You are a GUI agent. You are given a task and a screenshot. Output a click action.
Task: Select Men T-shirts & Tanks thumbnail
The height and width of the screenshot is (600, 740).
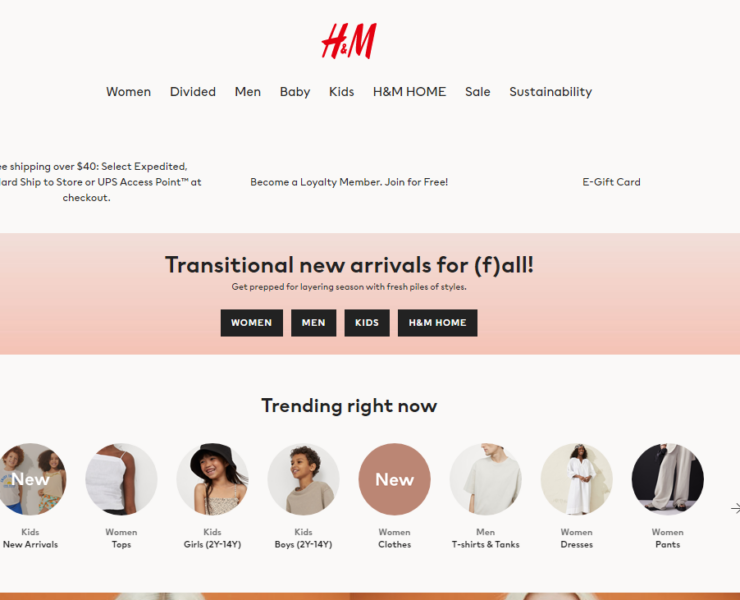486,479
